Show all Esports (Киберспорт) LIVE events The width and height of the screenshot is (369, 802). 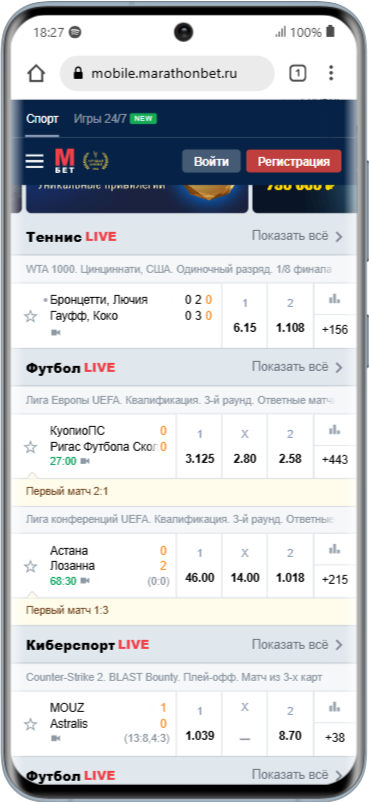(297, 645)
